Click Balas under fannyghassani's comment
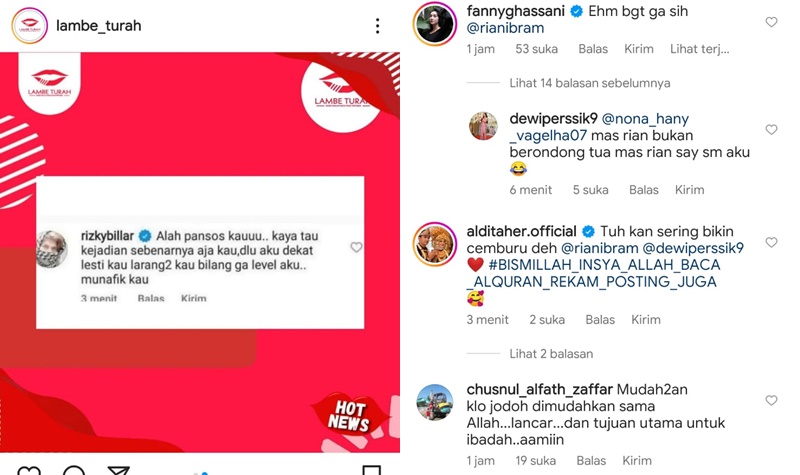The image size is (800, 475). pos(593,49)
